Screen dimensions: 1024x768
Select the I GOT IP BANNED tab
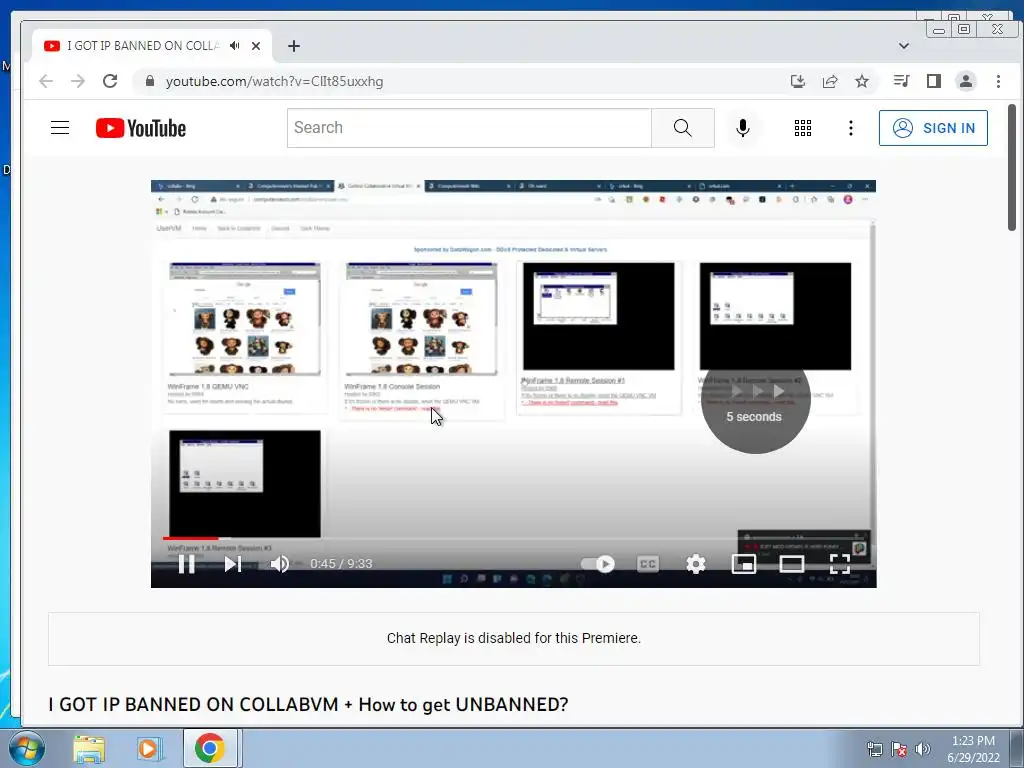pos(142,46)
